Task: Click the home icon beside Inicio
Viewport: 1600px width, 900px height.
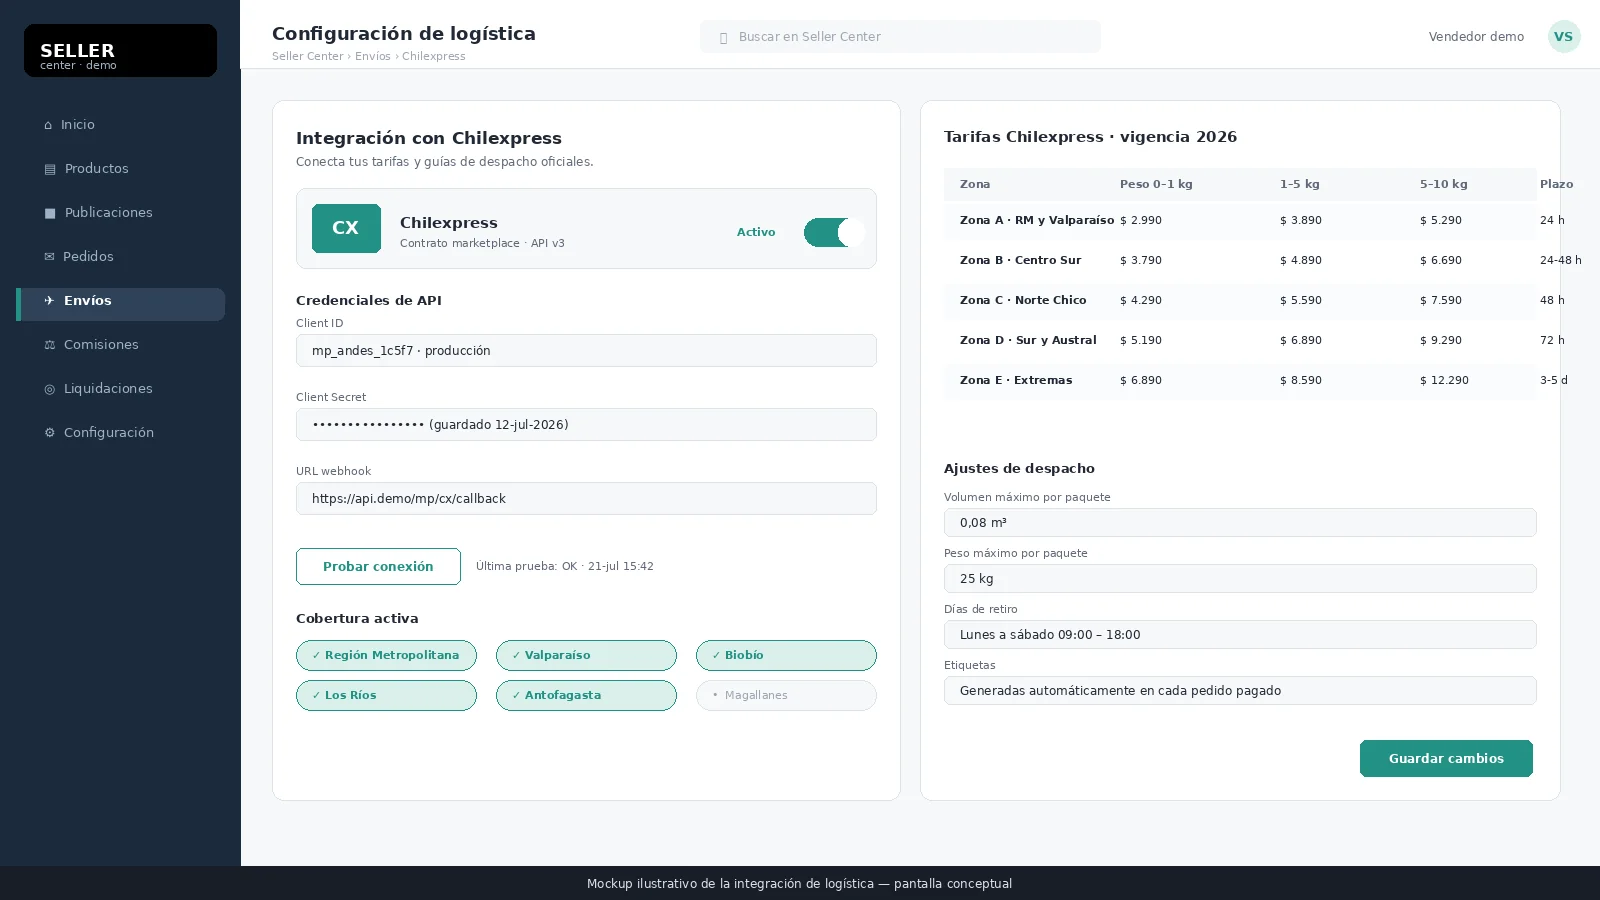Action: [x=48, y=125]
